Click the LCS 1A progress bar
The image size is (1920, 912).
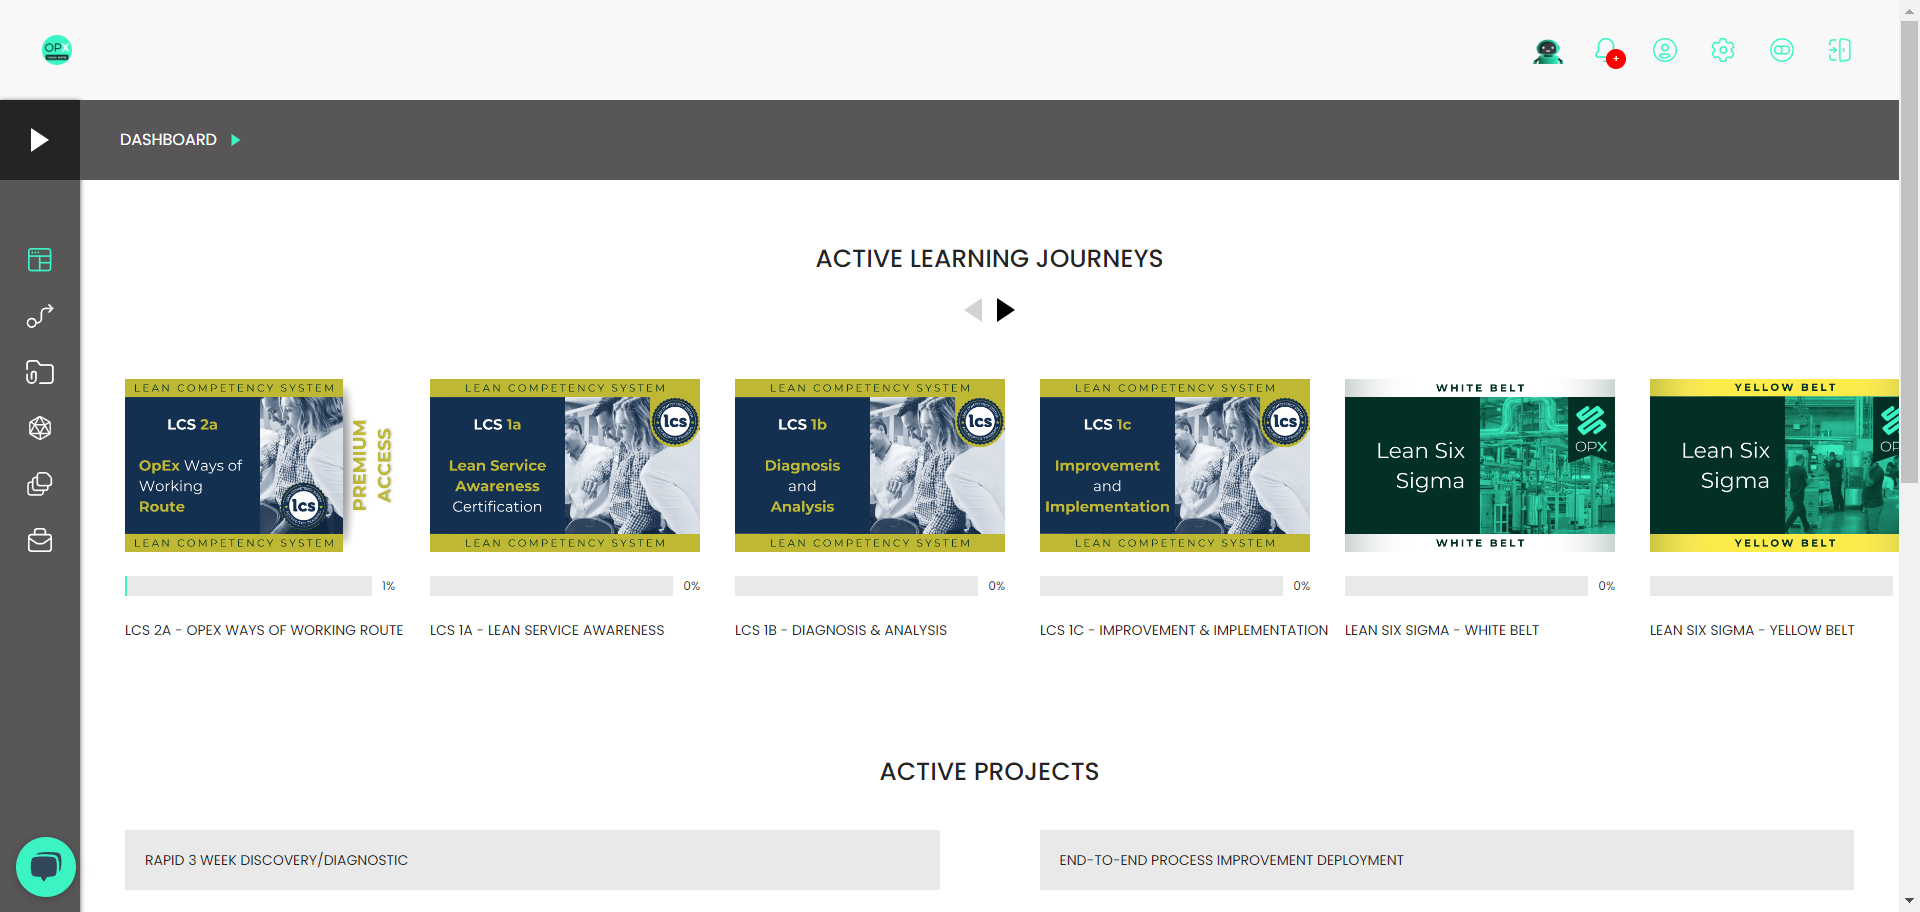(x=551, y=586)
